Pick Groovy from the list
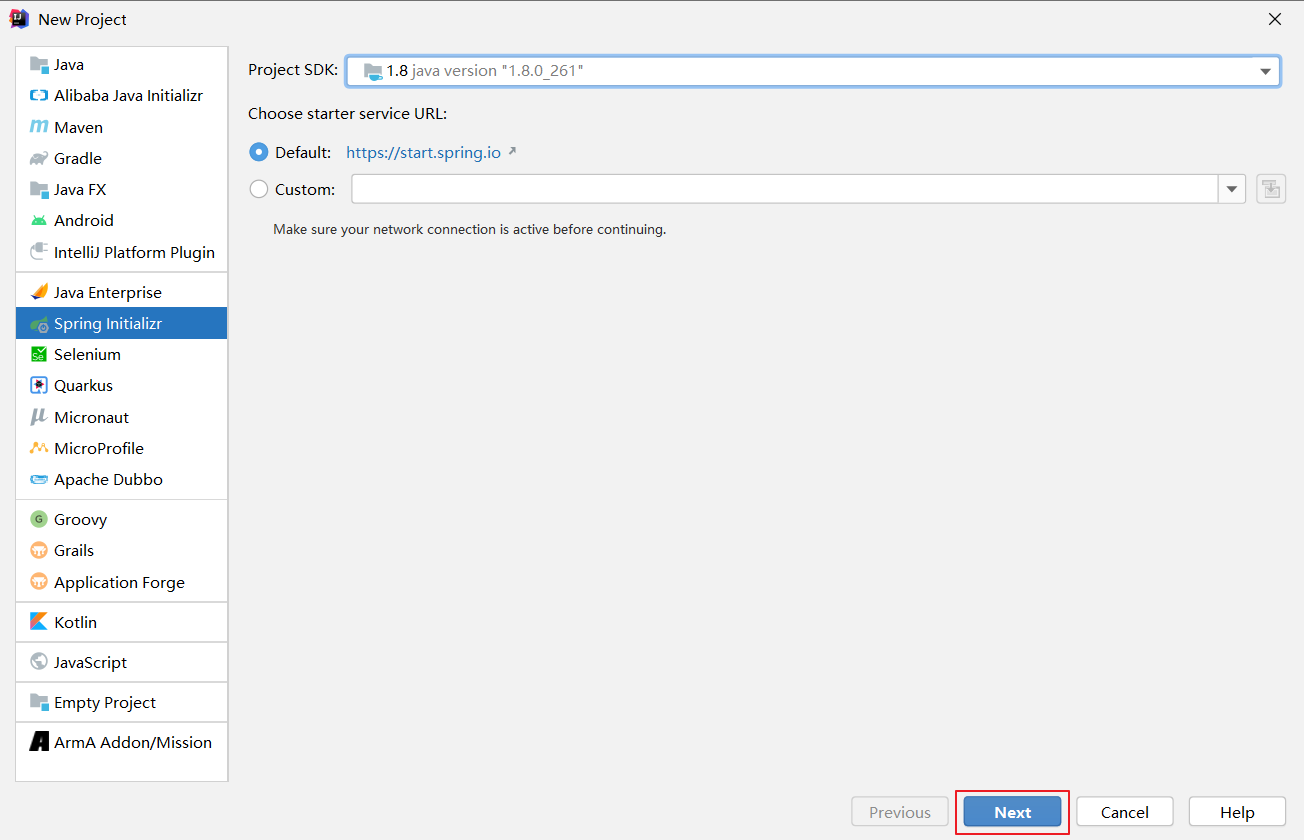This screenshot has height=840, width=1304. pyautogui.click(x=122, y=519)
